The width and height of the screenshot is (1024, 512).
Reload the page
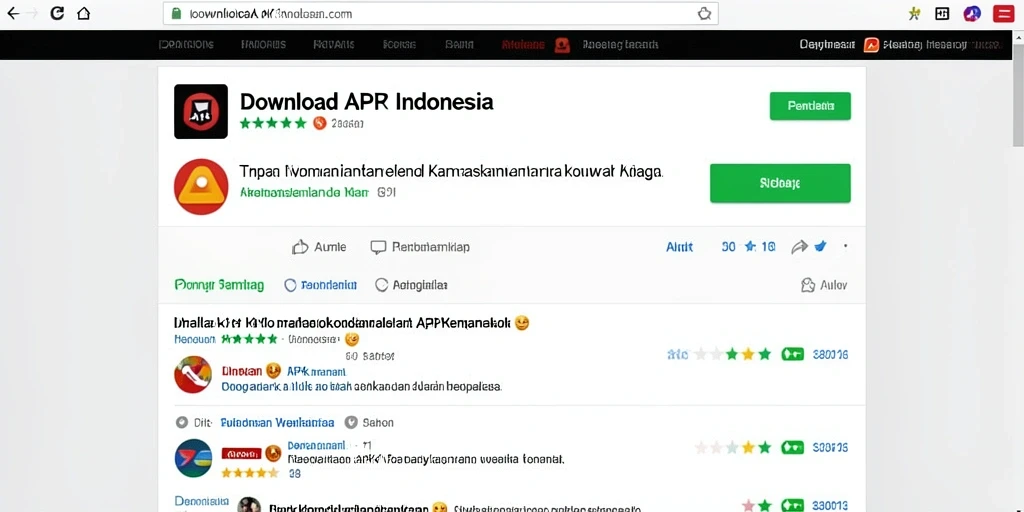click(57, 12)
